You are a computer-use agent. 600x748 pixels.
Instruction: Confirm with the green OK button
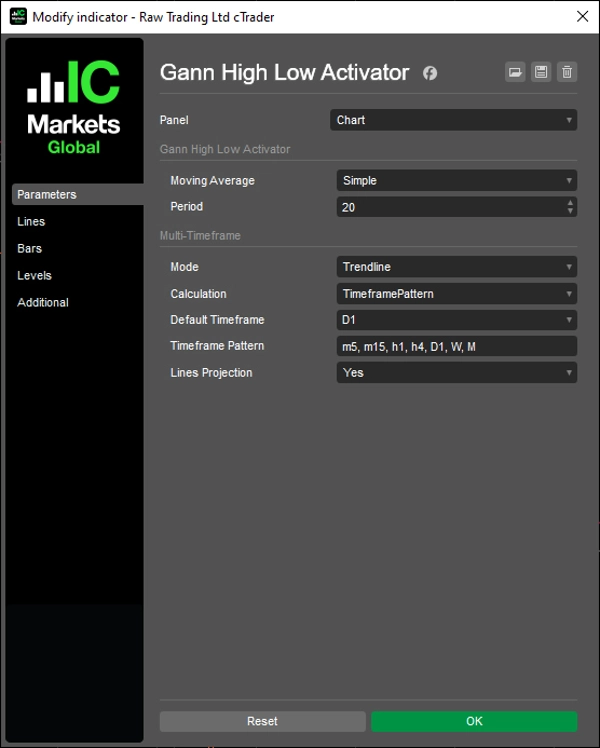(x=474, y=721)
